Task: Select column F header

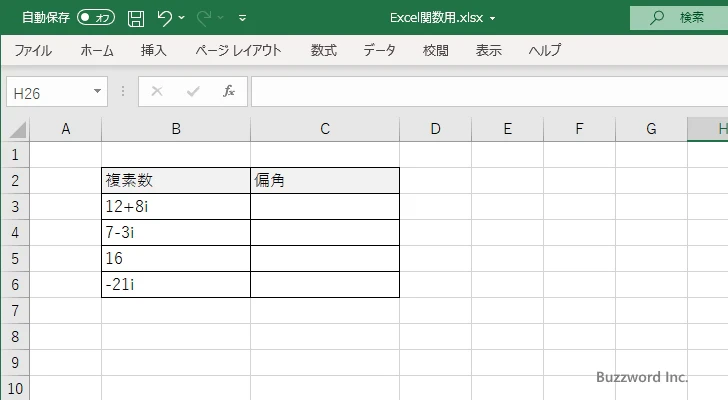Action: [x=579, y=129]
